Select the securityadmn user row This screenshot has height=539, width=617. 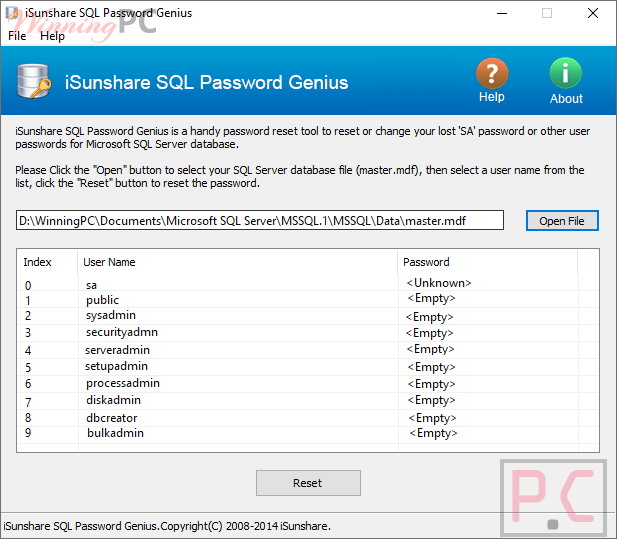pos(308,333)
